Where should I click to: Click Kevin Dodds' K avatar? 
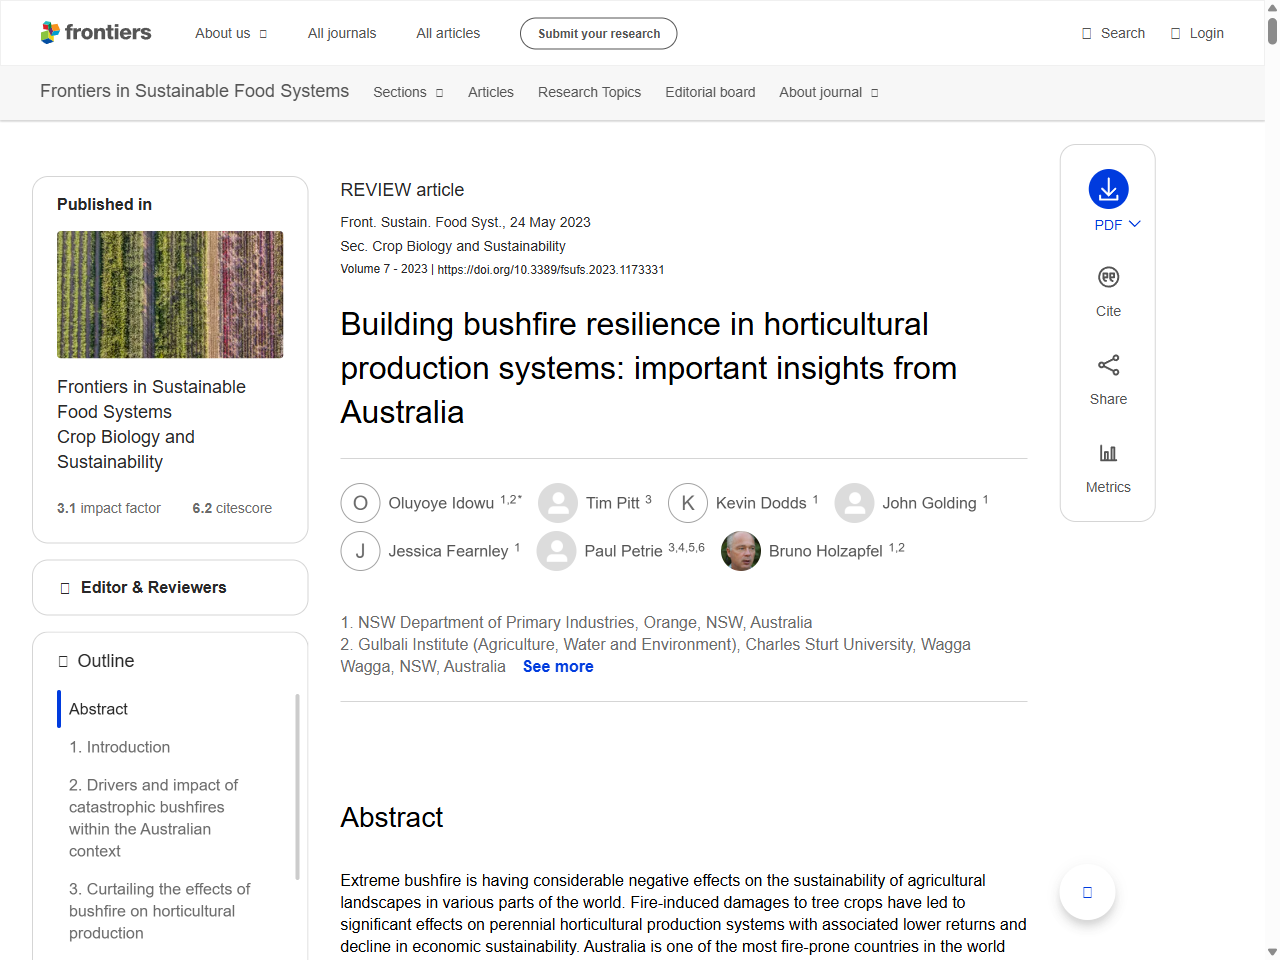coord(688,503)
